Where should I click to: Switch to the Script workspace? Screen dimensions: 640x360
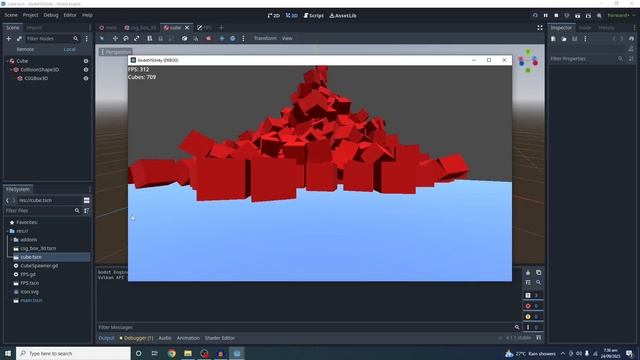tap(313, 16)
